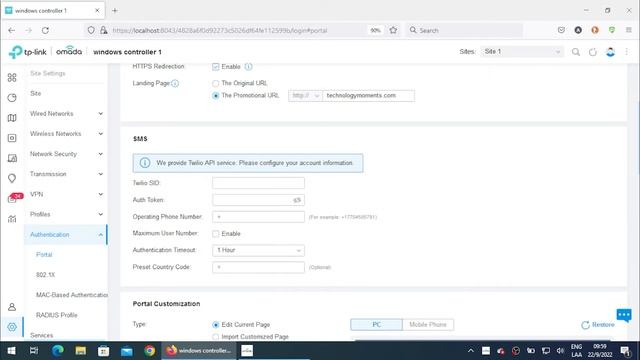This screenshot has height=360, width=640.
Task: Switch preview to Mobile Phone tab
Action: [428, 325]
